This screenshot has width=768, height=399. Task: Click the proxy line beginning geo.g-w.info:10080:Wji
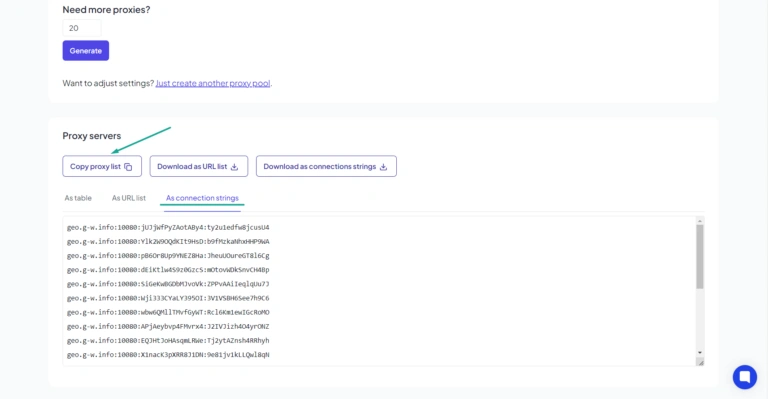[168, 298]
